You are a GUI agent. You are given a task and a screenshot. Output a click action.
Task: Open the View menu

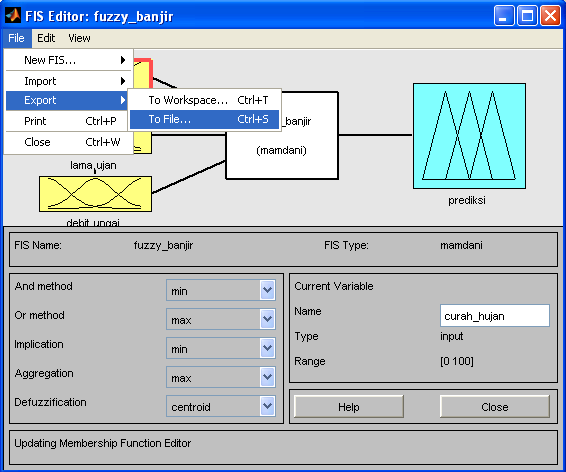pyautogui.click(x=79, y=38)
